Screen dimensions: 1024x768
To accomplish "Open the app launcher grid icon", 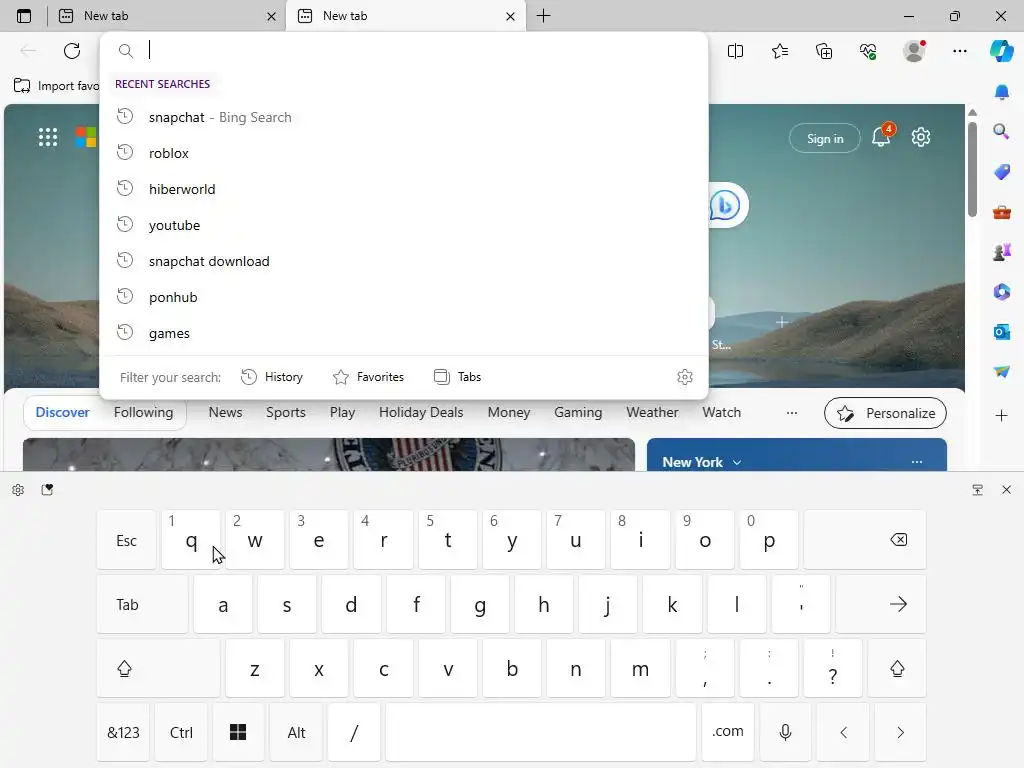I will [48, 137].
